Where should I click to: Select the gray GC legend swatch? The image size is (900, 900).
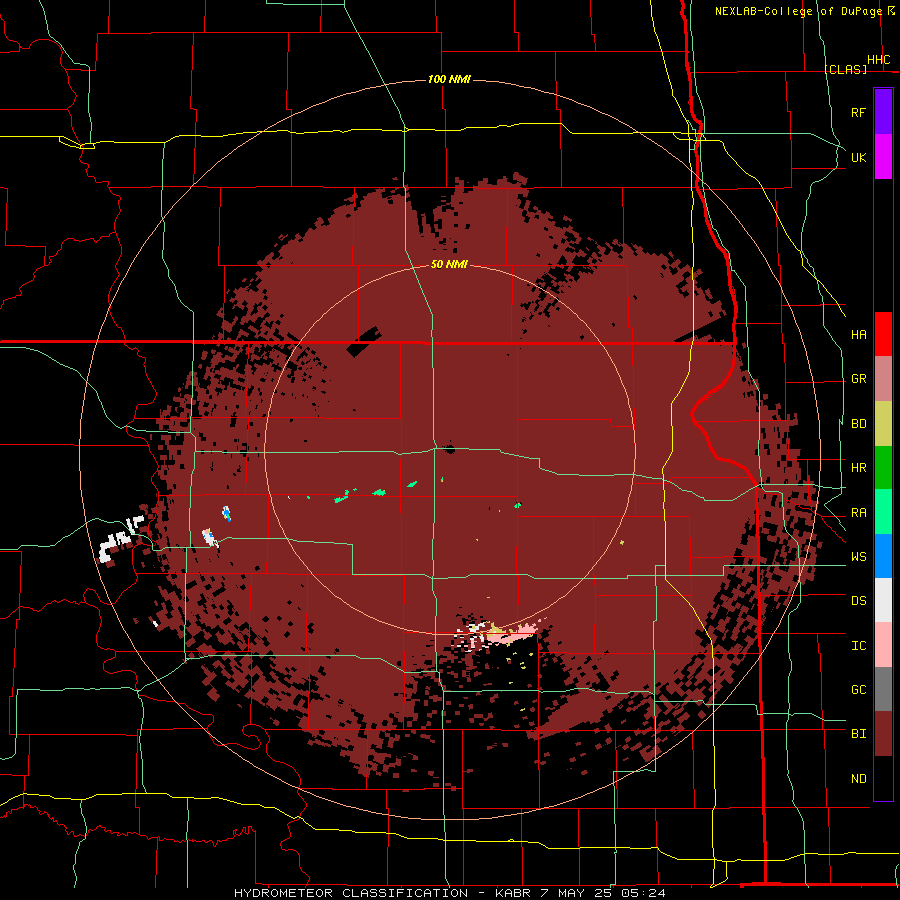[883, 689]
